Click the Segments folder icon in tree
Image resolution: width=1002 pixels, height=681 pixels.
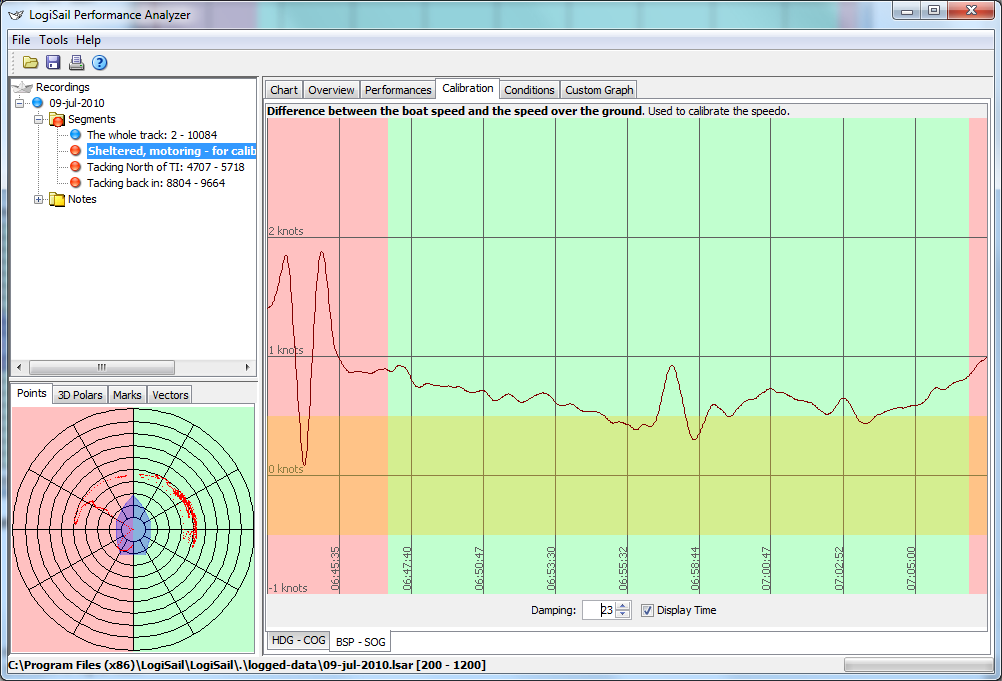pos(57,119)
